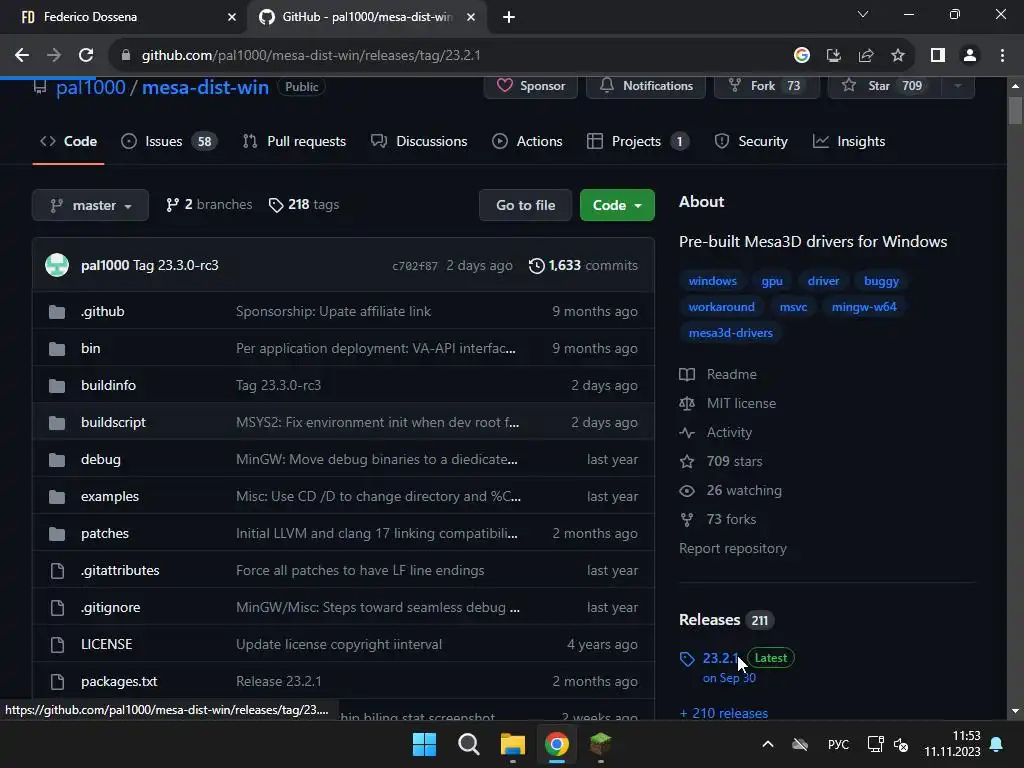This screenshot has height=768, width=1024.
Task: Open the Insights tab
Action: 849,141
